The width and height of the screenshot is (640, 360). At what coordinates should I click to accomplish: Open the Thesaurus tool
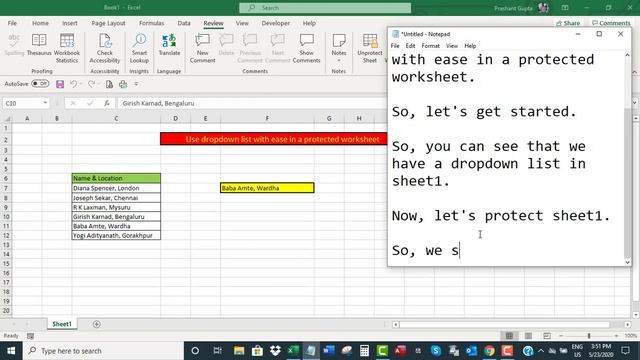pyautogui.click(x=39, y=45)
